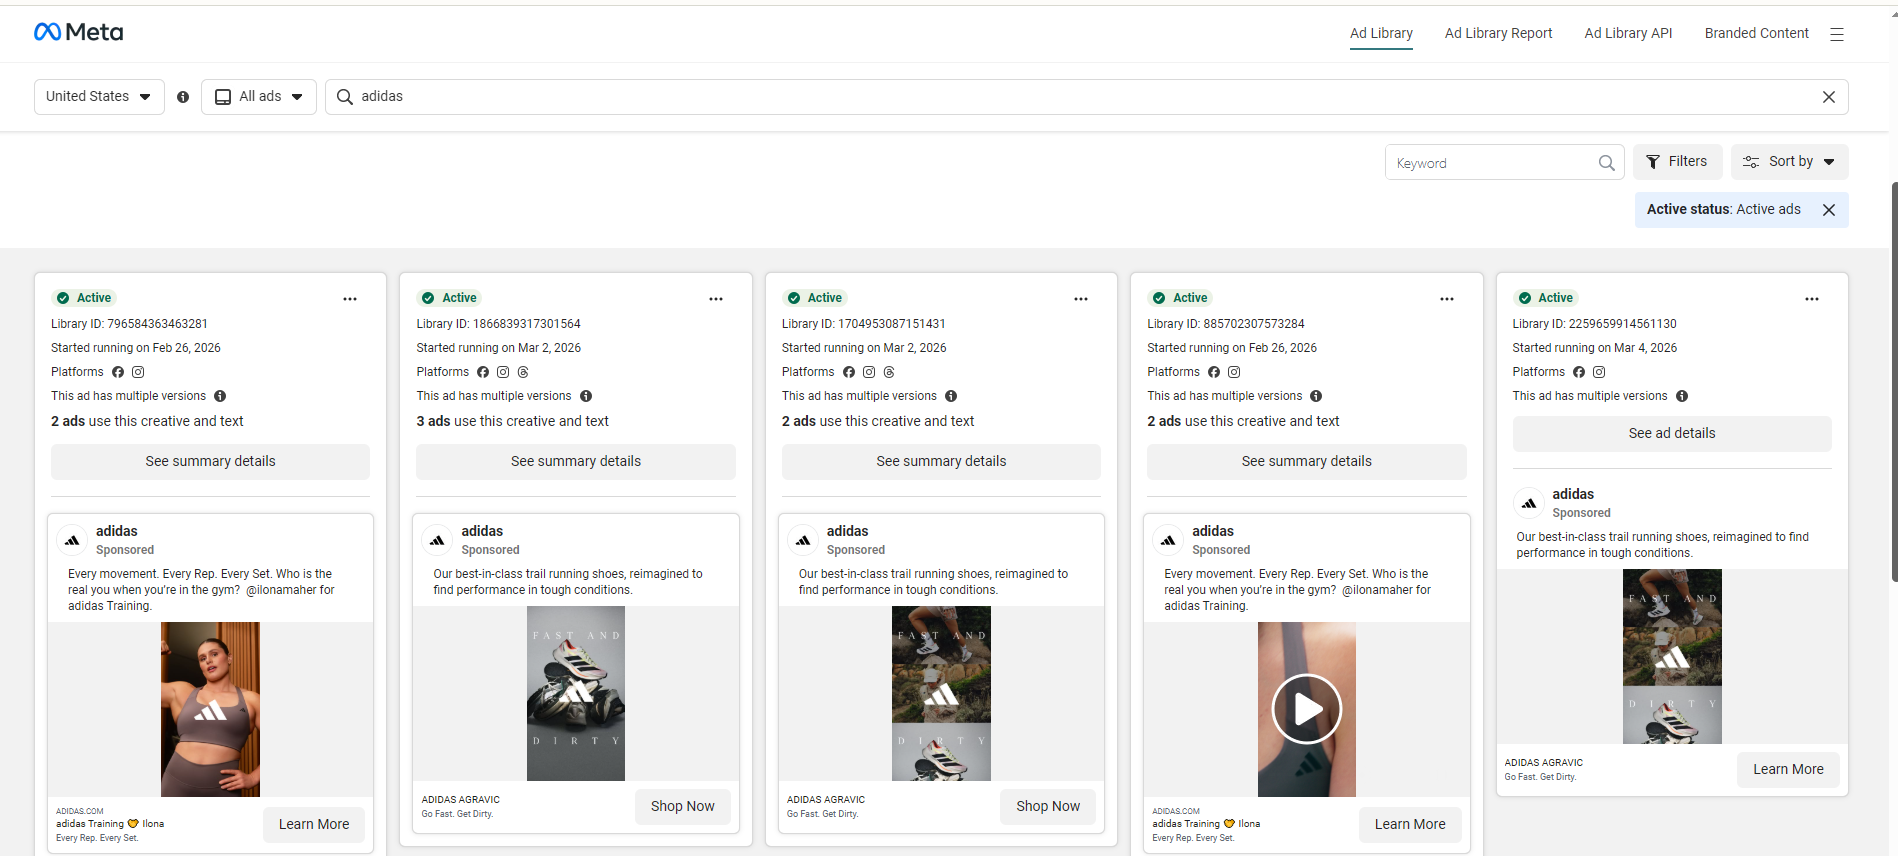Click multiple versions info icon on ad 1704953087151431
Image resolution: width=1898 pixels, height=856 pixels.
coord(951,396)
